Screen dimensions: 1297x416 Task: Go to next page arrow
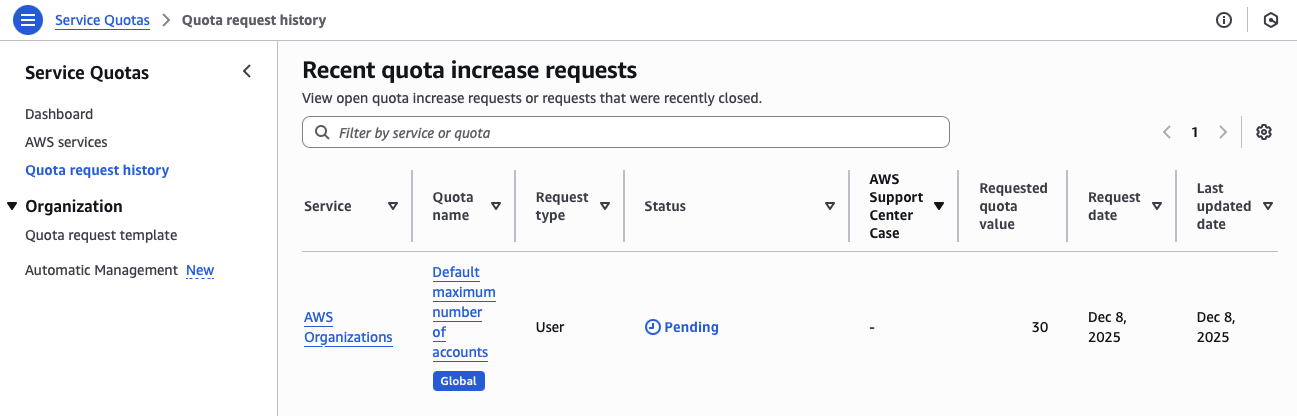click(1222, 132)
